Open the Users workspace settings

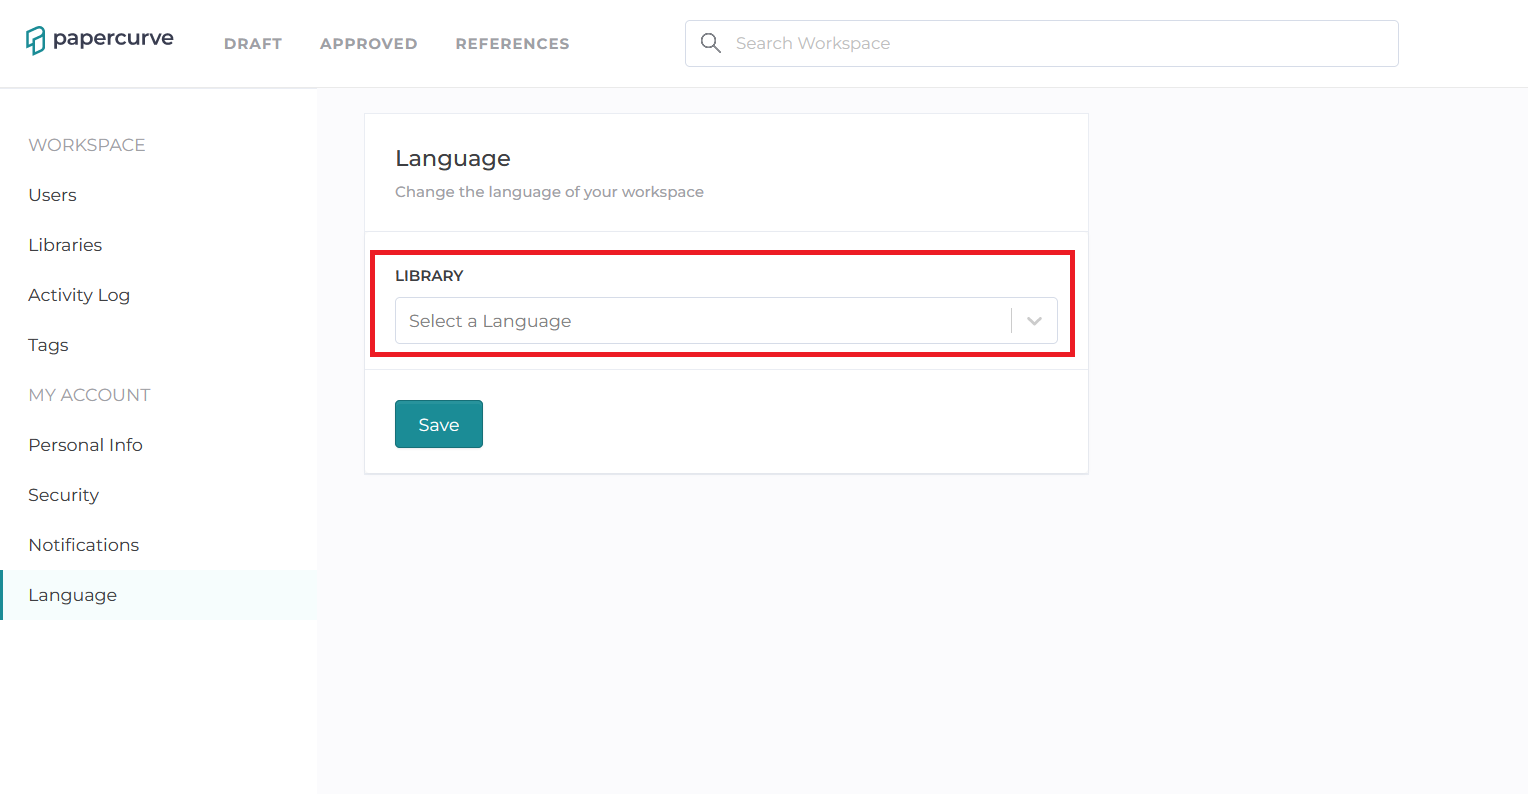coord(52,194)
